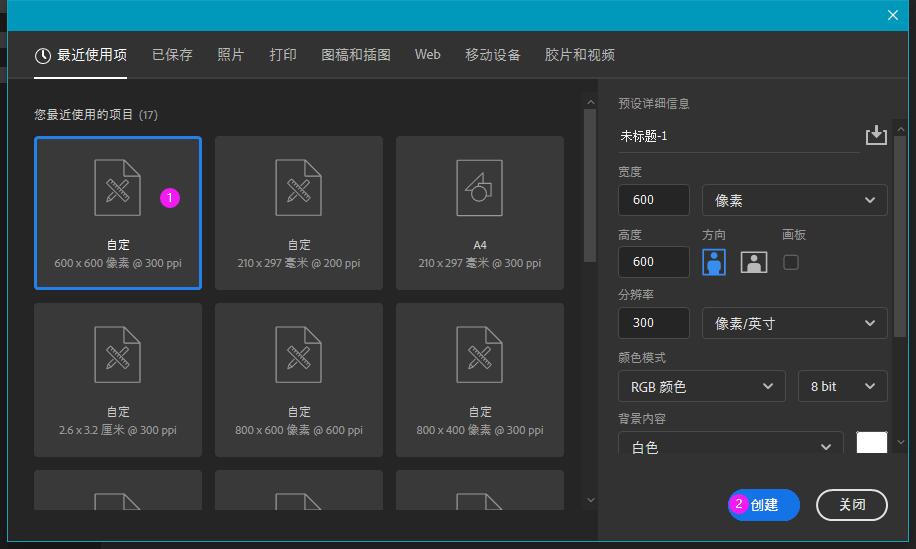Screen dimensions: 916x549
Task: Click the 背景内容 label
Action: pyautogui.click(x=642, y=418)
